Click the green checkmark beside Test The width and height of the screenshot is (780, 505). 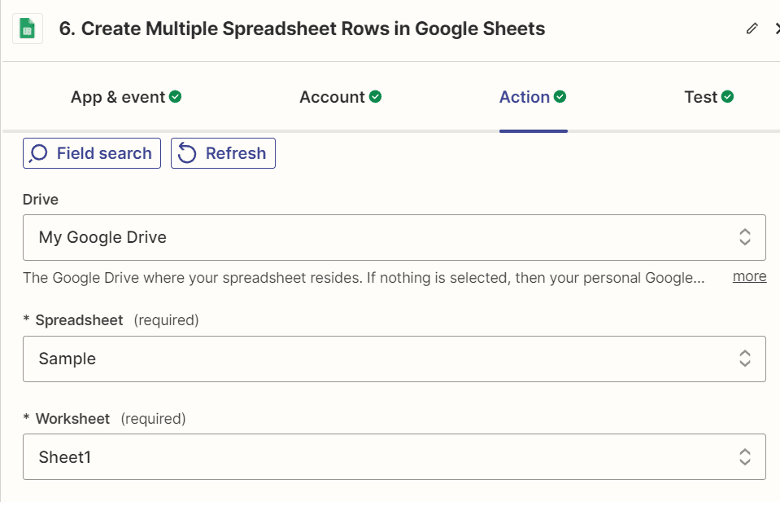pos(727,97)
